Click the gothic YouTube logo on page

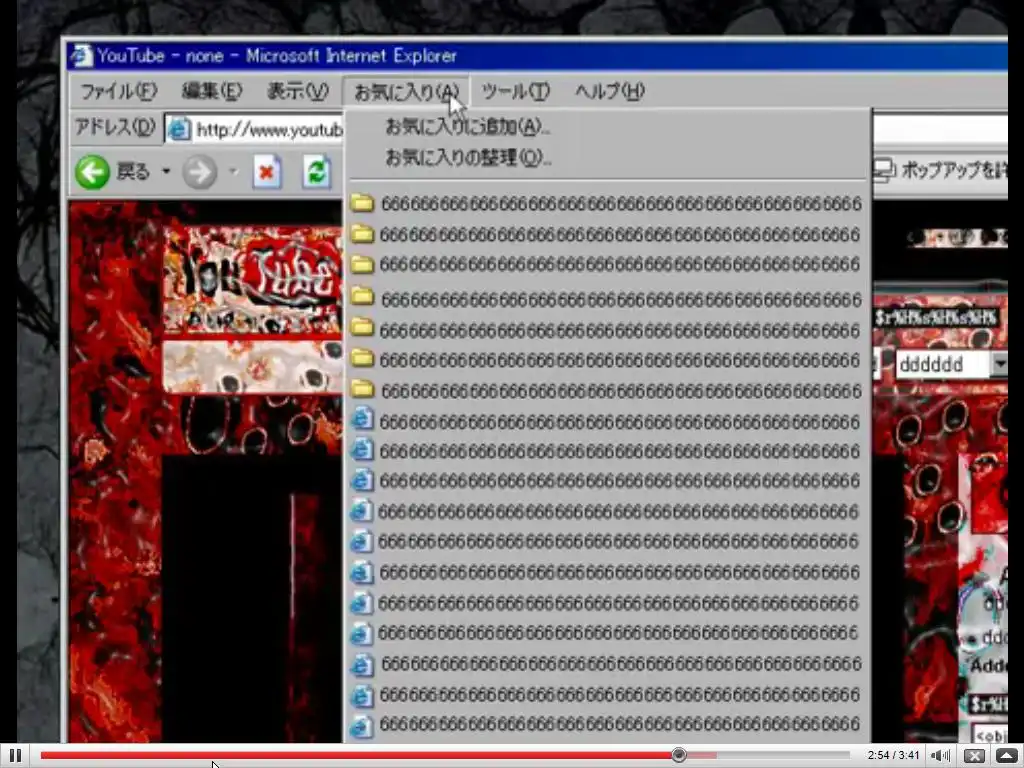click(x=253, y=280)
